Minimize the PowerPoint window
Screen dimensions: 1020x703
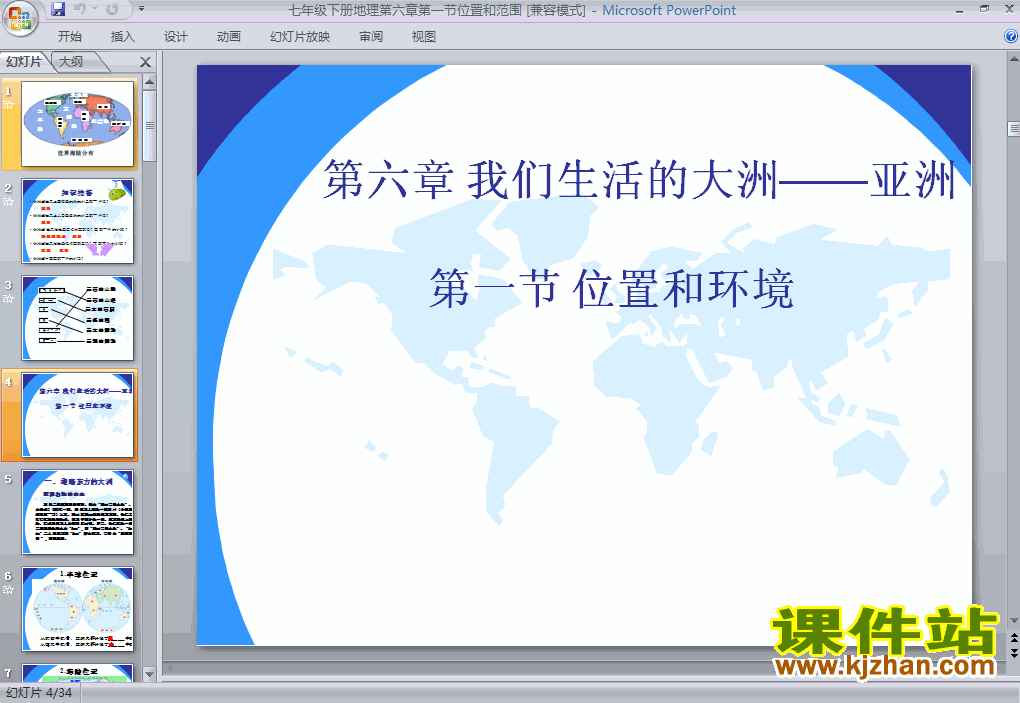coord(960,10)
